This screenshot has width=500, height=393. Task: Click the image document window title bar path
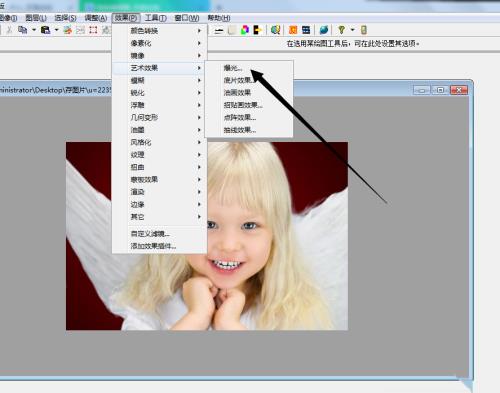(55, 90)
